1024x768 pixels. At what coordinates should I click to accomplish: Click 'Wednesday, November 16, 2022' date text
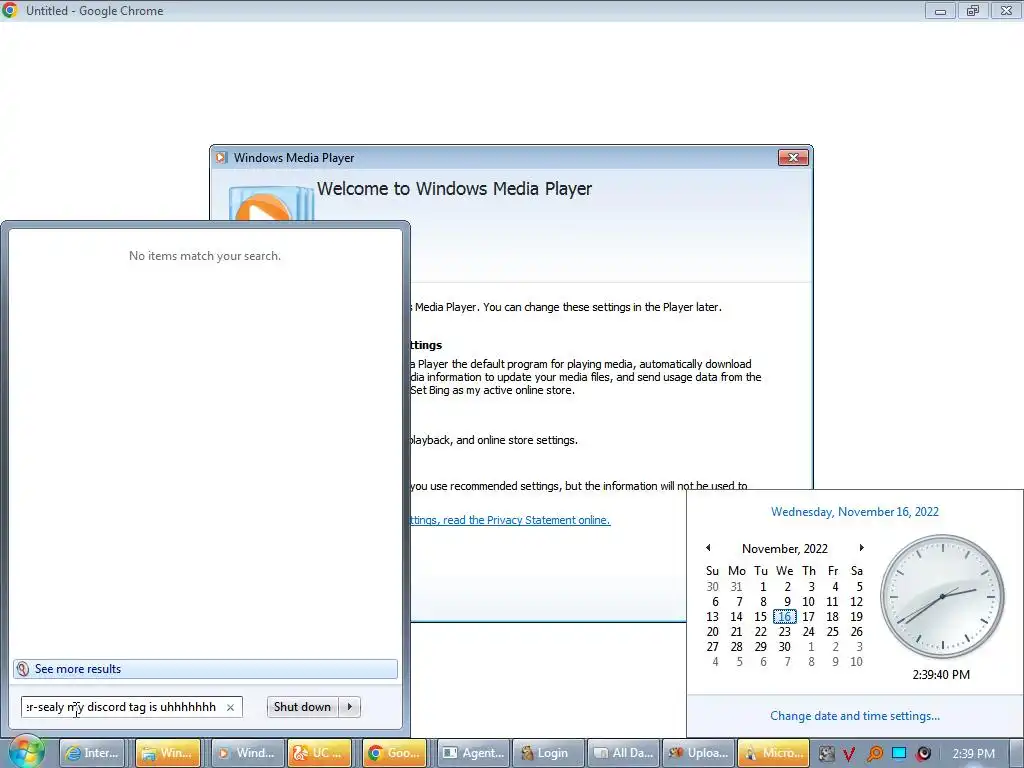click(x=855, y=511)
